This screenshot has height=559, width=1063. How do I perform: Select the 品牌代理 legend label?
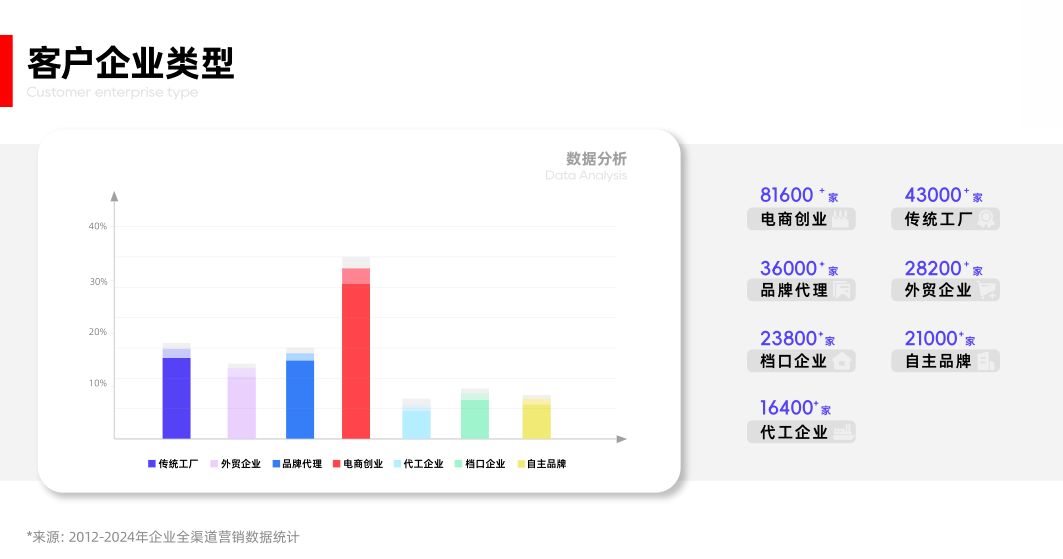pyautogui.click(x=302, y=464)
